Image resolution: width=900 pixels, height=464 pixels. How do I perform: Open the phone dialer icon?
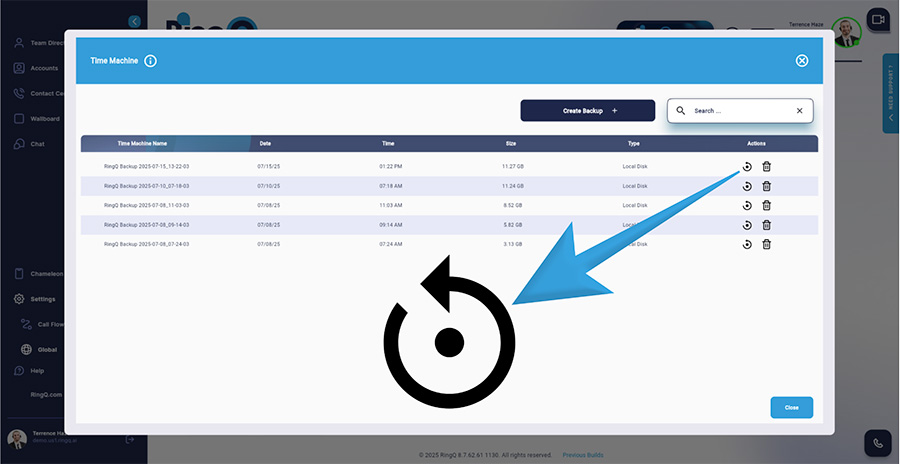click(x=878, y=443)
